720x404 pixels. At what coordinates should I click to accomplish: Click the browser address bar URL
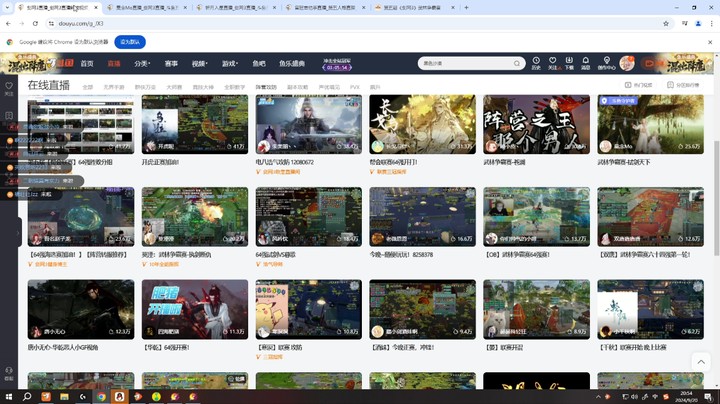[81, 23]
